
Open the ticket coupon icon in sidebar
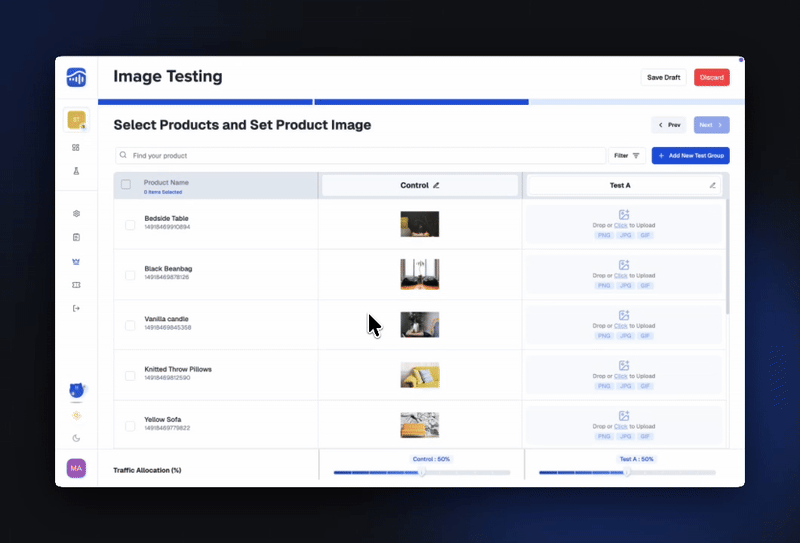76,285
